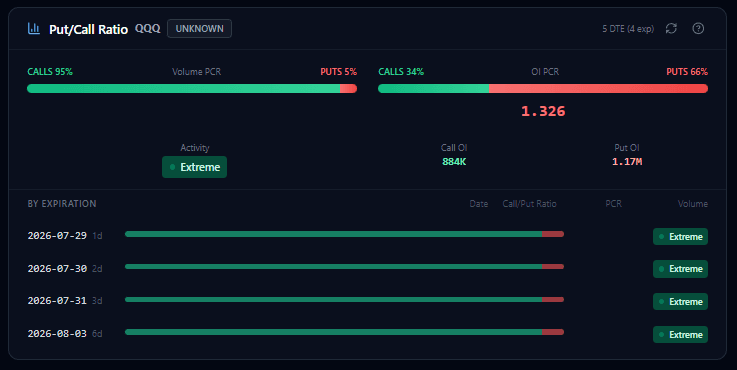Image resolution: width=737 pixels, height=370 pixels.
Task: Click the QQQ ticker symbol
Action: pyautogui.click(x=148, y=29)
